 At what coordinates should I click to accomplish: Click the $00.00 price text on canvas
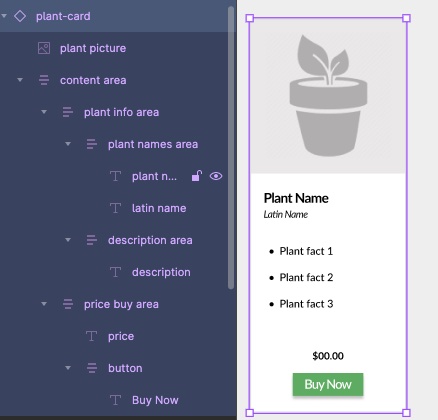click(328, 356)
